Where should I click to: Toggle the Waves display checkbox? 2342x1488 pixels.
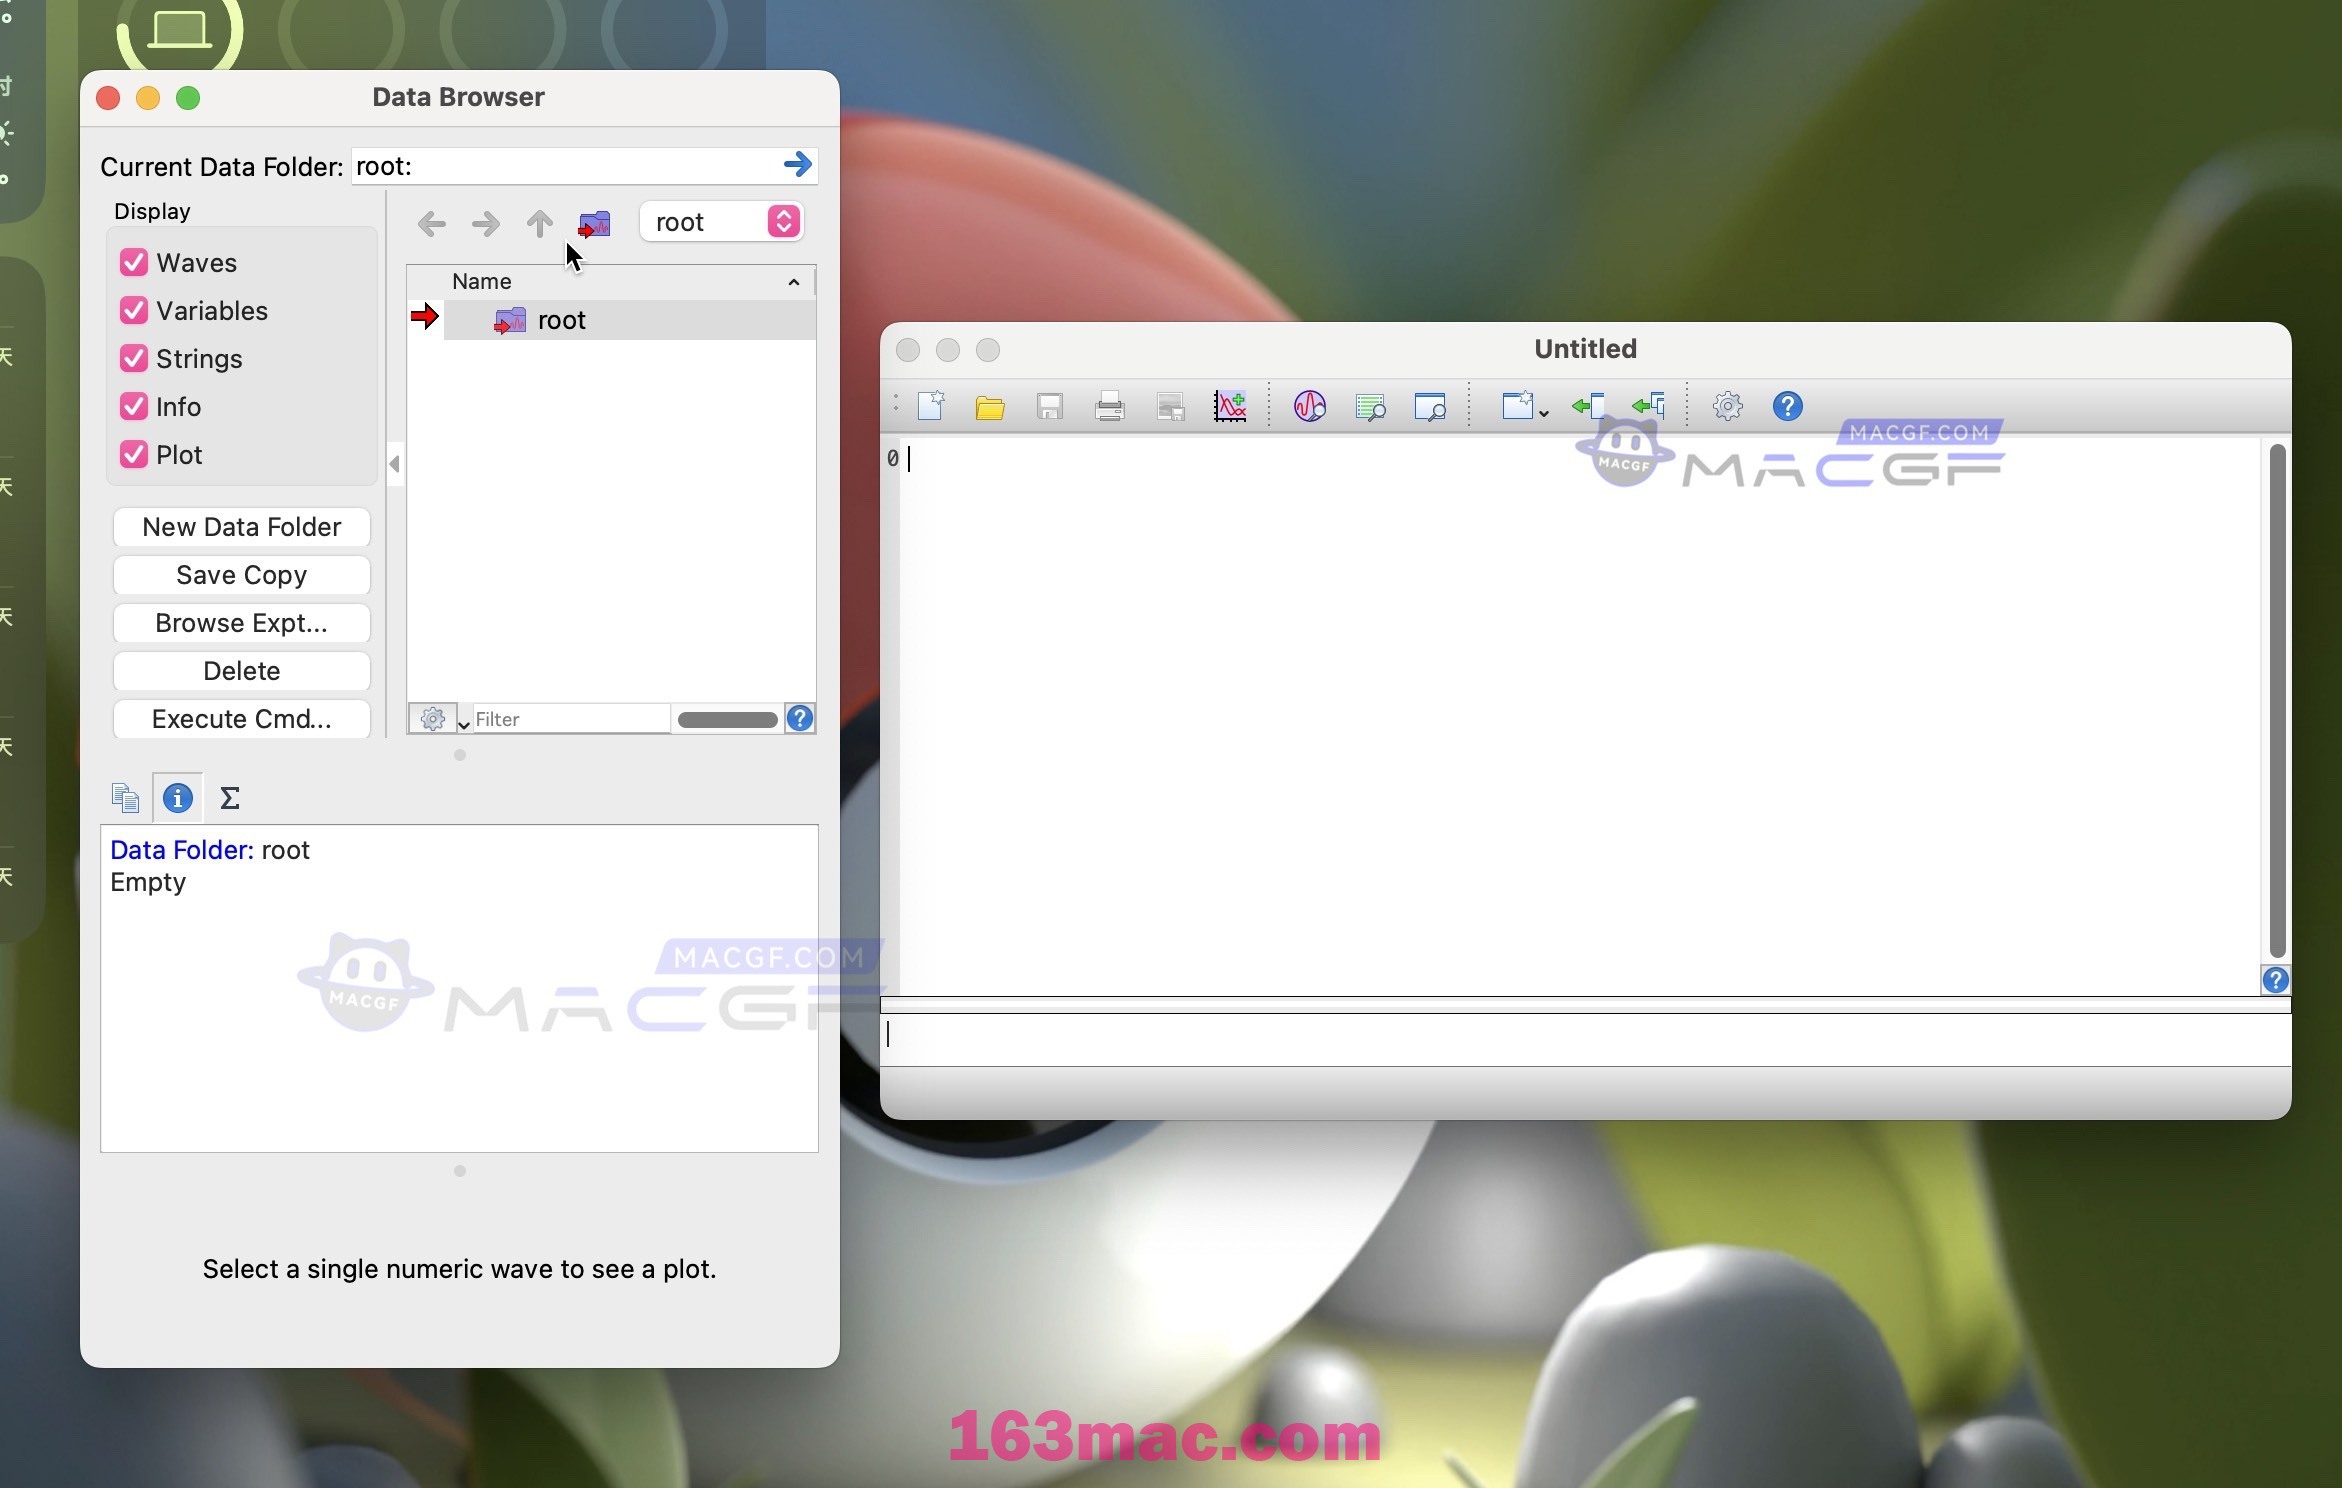(135, 261)
